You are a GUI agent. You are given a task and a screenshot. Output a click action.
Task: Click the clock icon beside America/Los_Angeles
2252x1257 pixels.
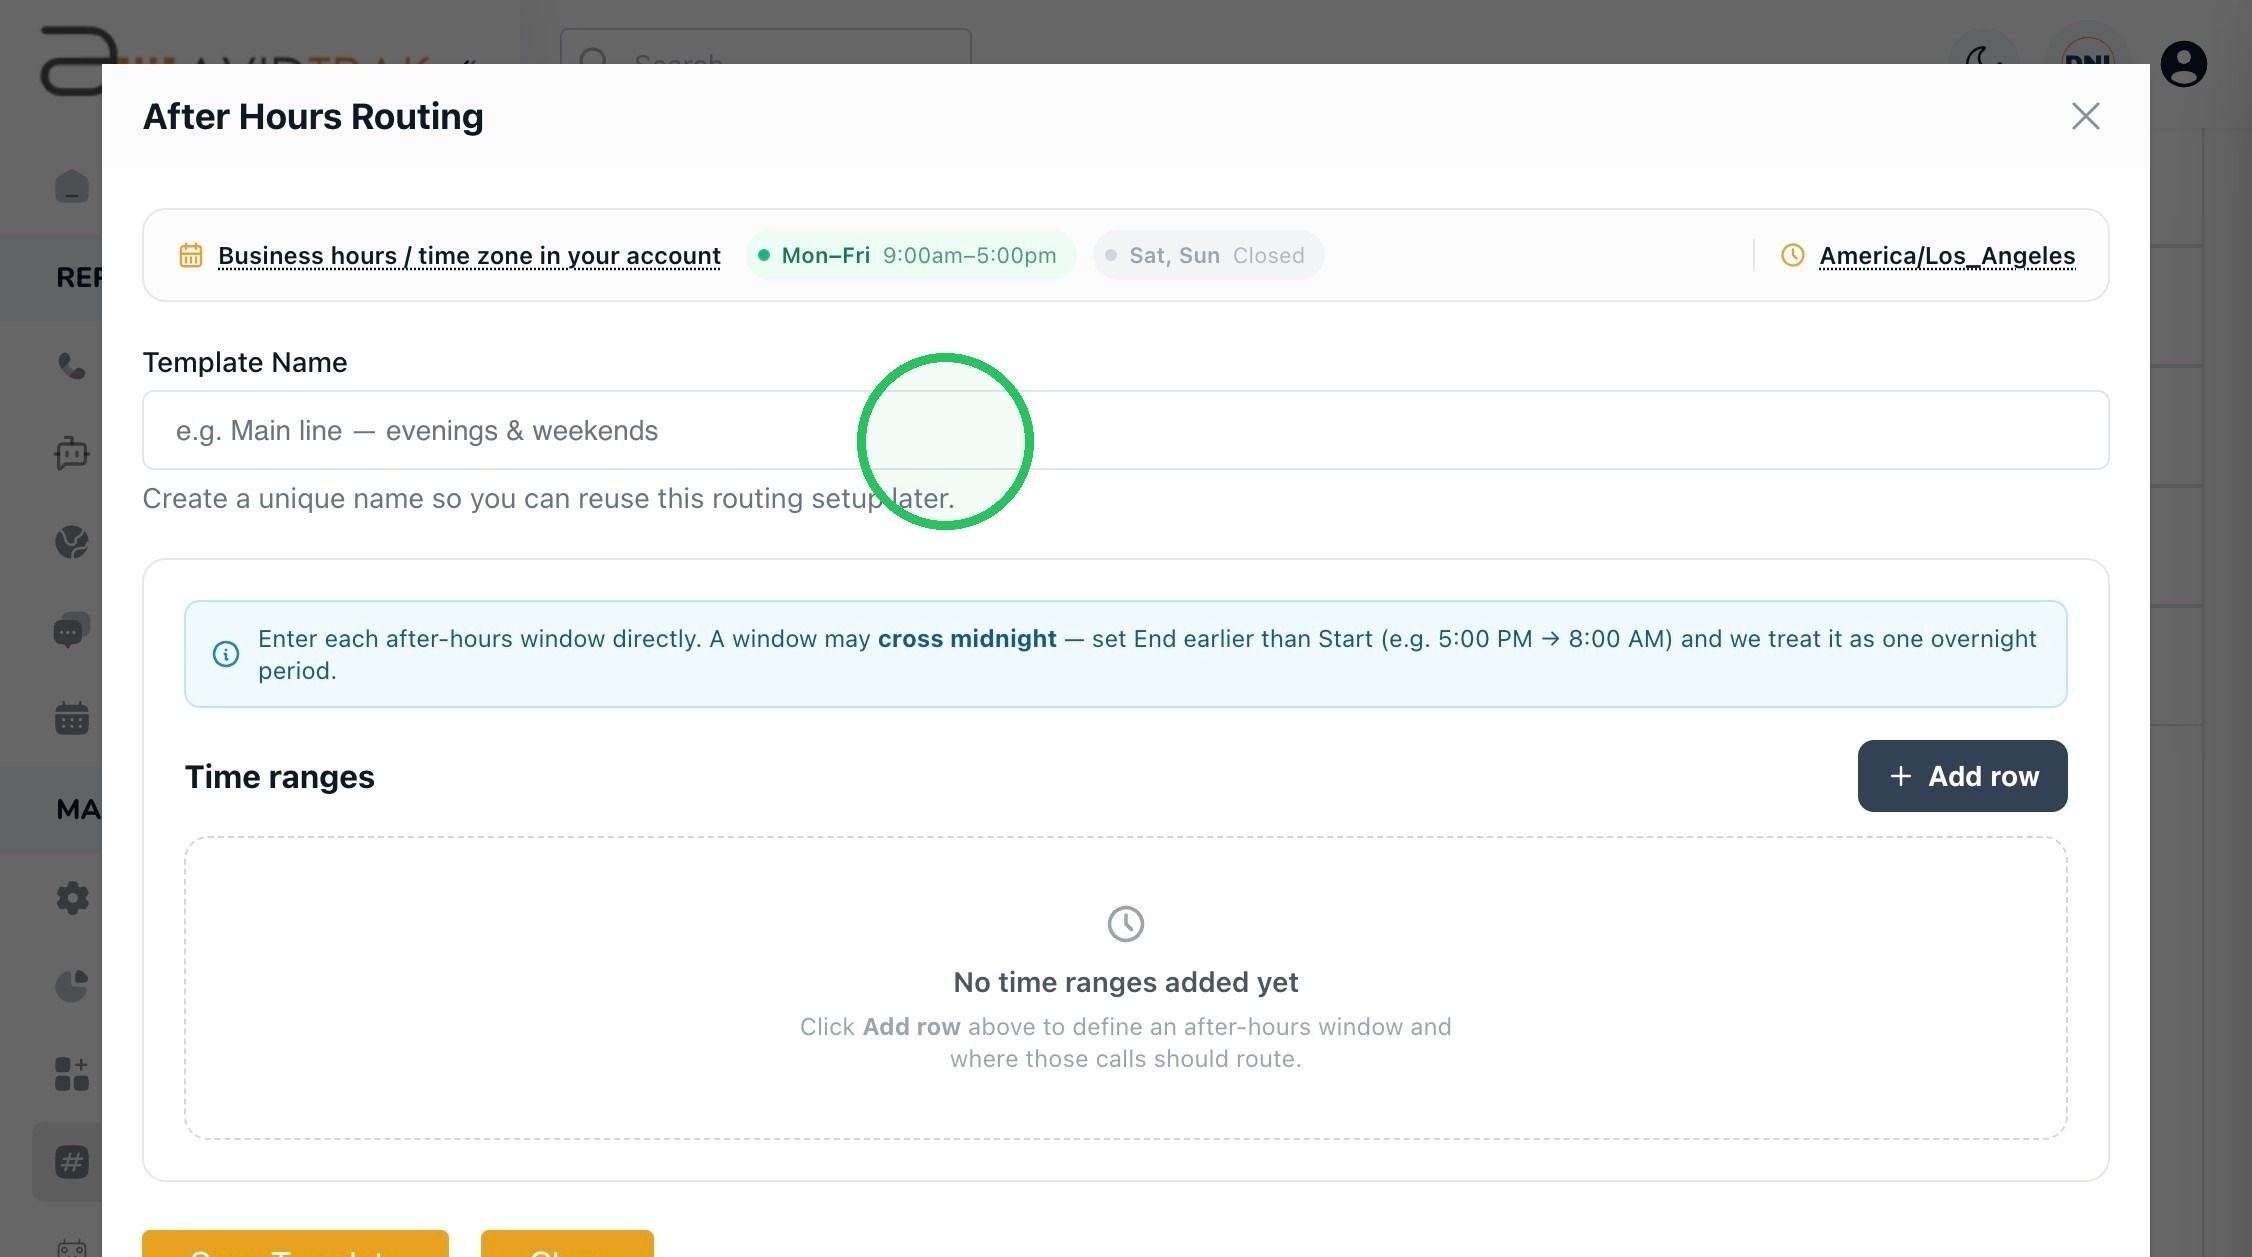pyautogui.click(x=1793, y=255)
